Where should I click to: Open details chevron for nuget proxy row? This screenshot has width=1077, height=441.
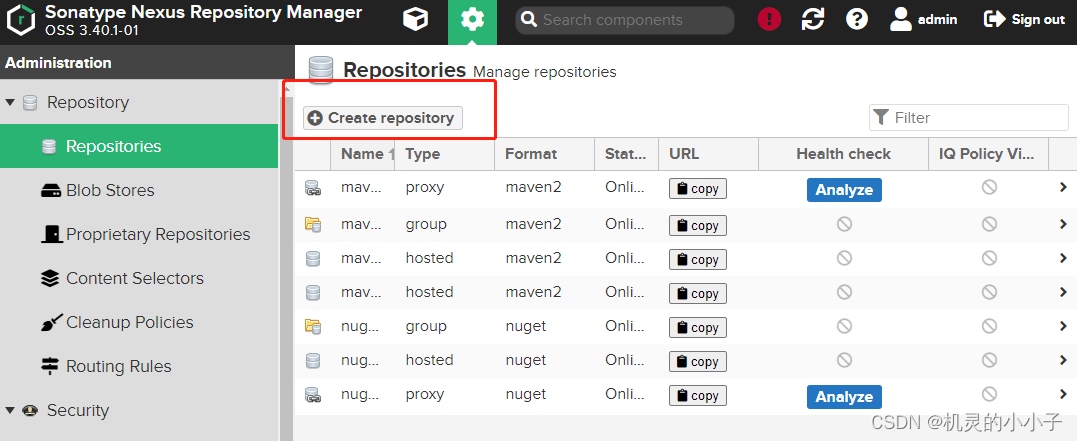[x=1063, y=394]
